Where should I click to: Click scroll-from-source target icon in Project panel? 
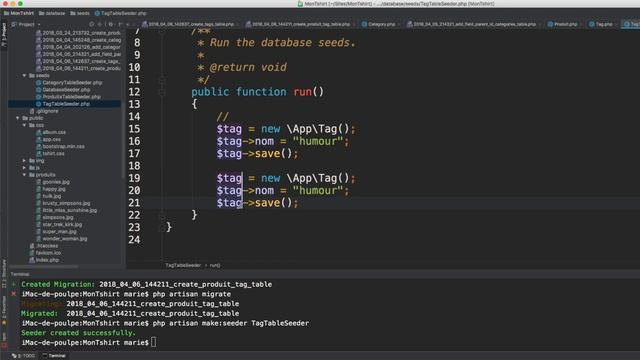coord(91,24)
